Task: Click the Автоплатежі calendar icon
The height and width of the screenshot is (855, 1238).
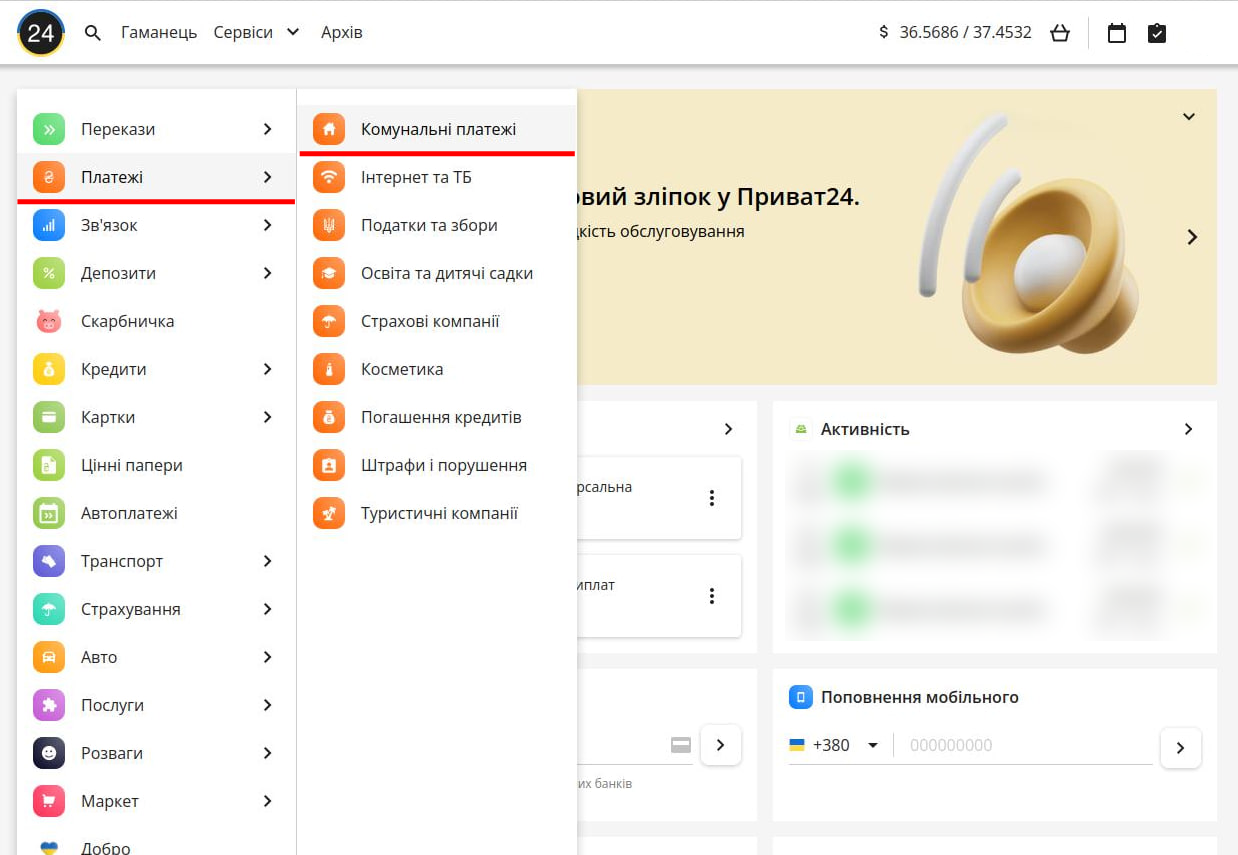Action: pos(49,513)
